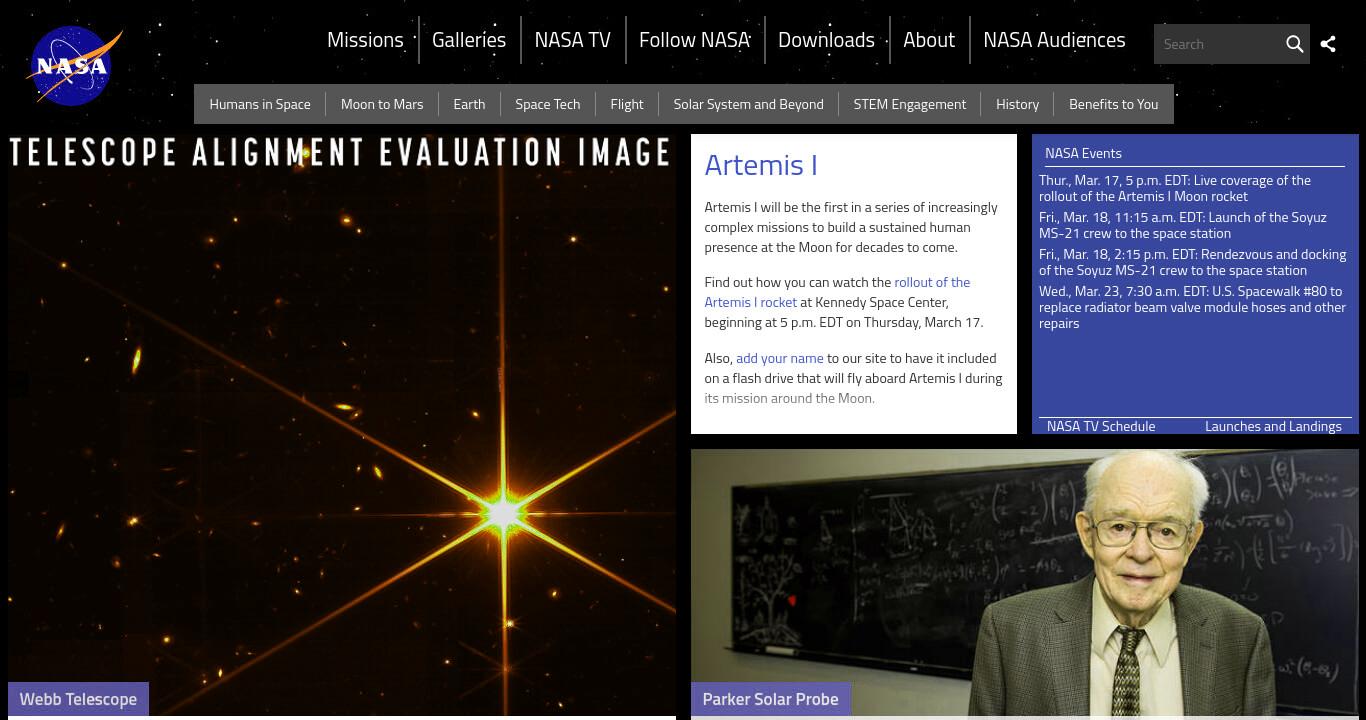Open U.S. Spacewalk #80 event
Viewport: 1366px width, 720px height.
tap(1192, 307)
